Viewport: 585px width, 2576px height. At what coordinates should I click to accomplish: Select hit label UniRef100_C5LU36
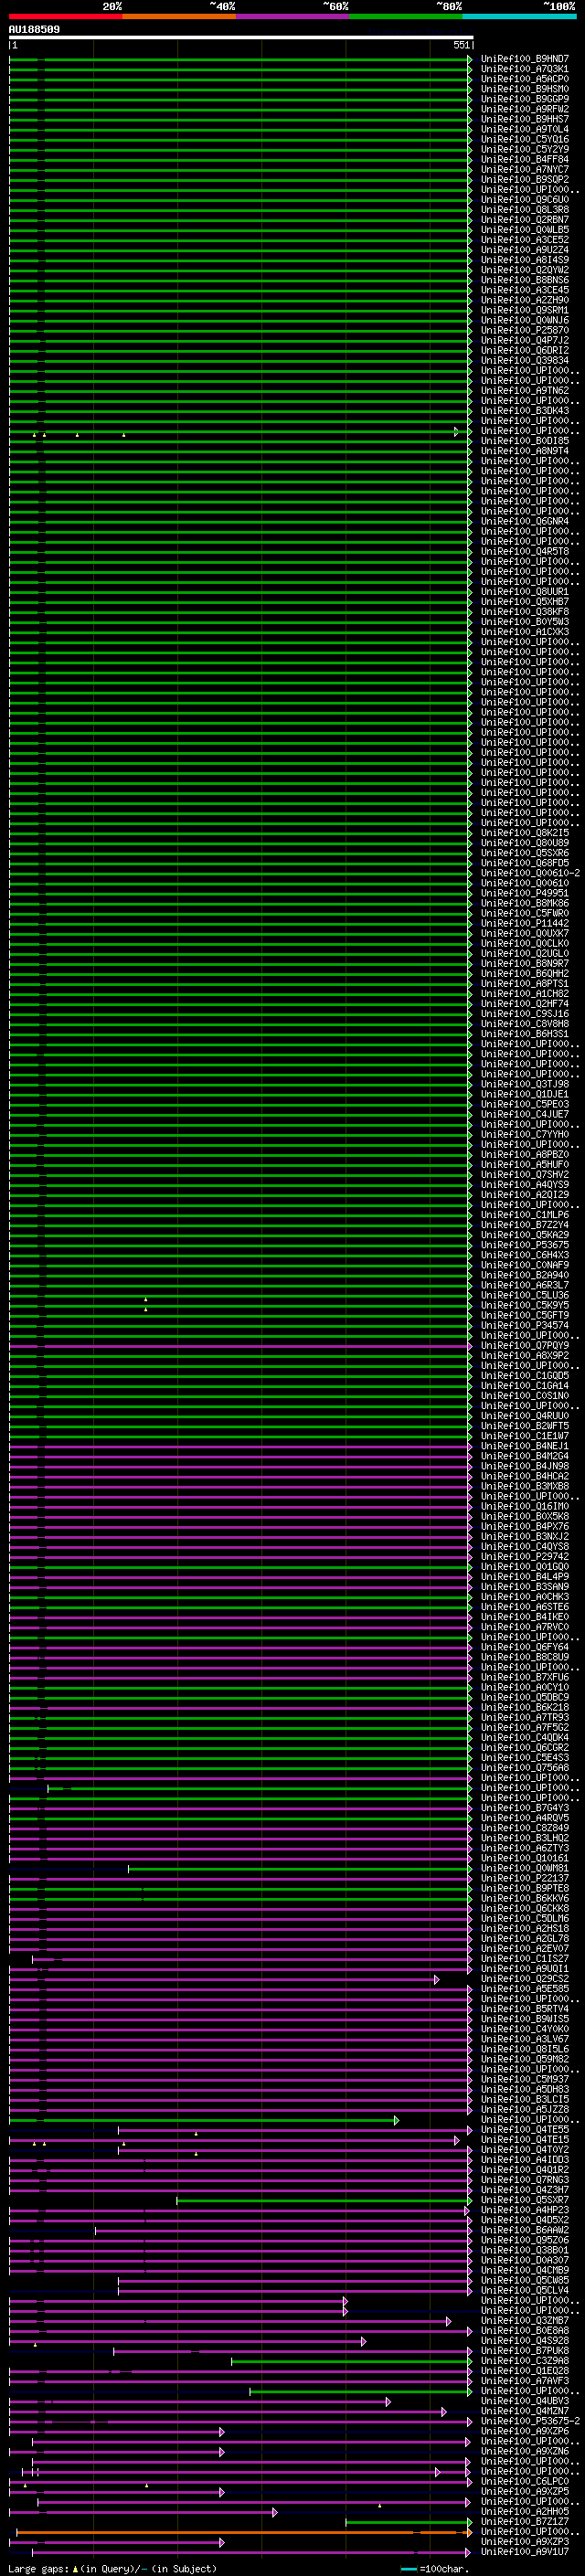tap(524, 1295)
